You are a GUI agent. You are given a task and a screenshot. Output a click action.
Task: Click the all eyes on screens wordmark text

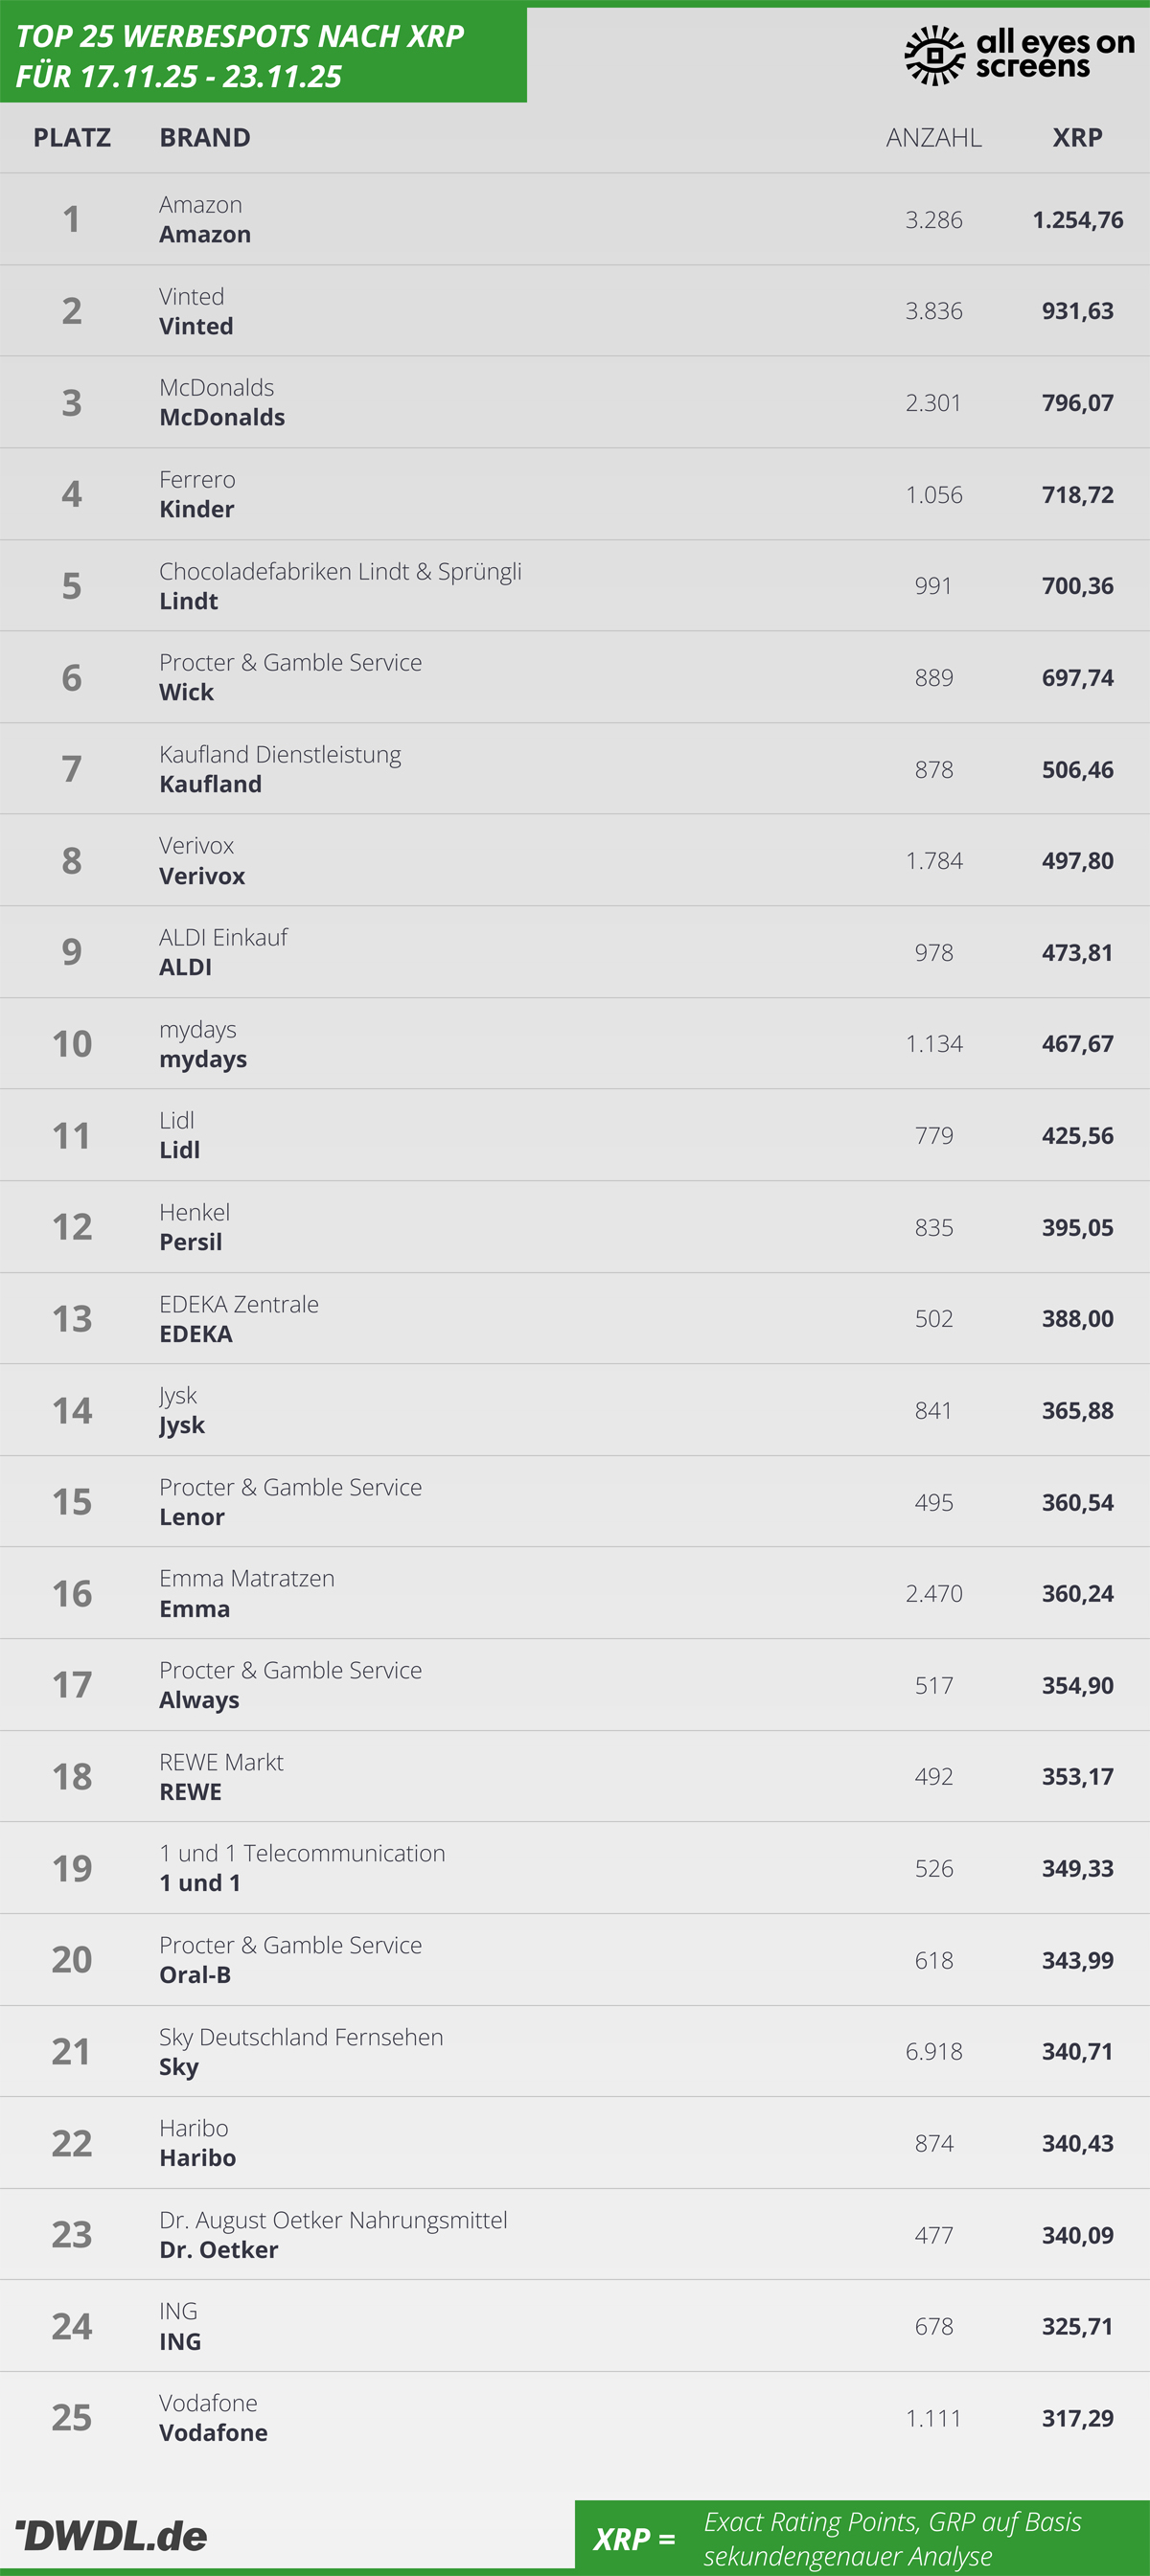coord(1055,54)
